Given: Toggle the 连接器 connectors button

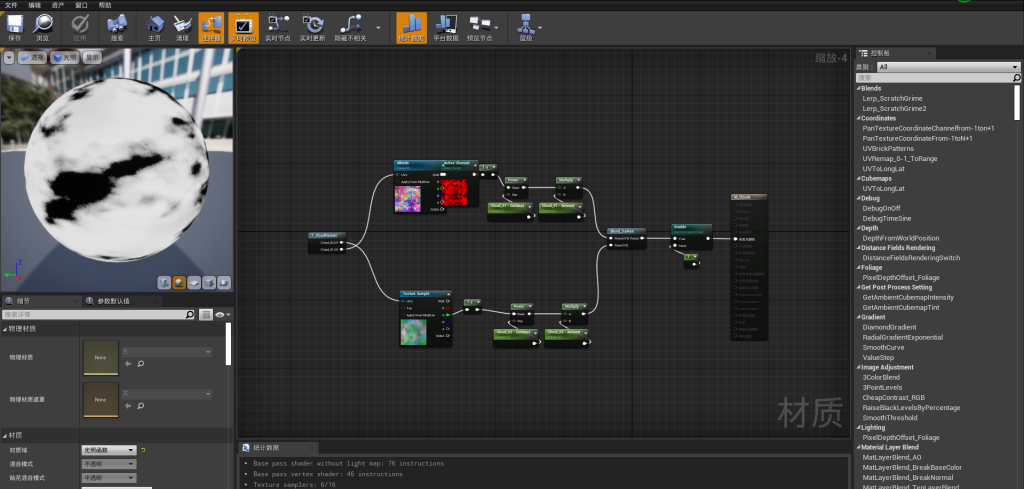Looking at the screenshot, I should click(211, 27).
